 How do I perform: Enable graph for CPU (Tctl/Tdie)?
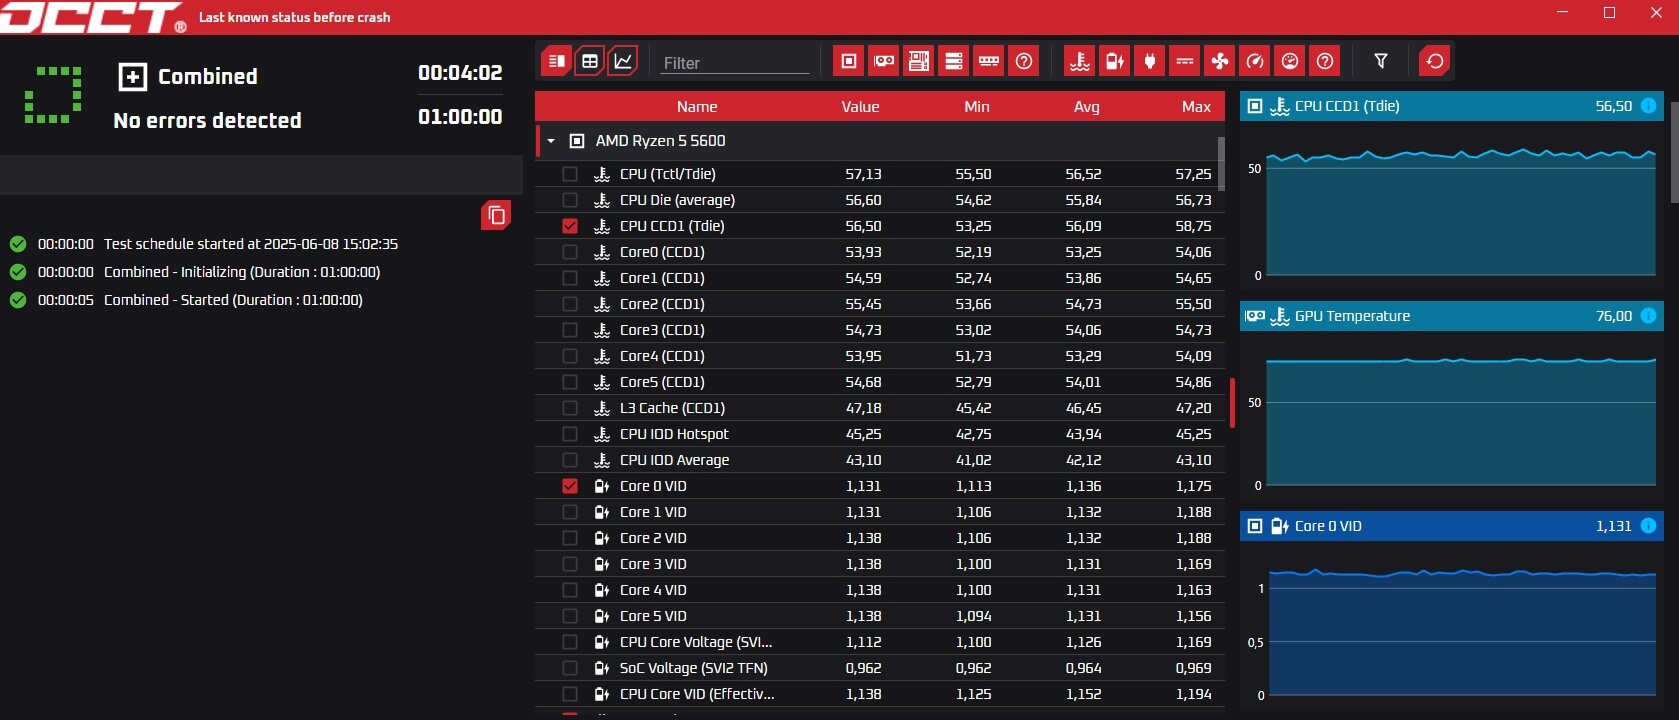(570, 174)
